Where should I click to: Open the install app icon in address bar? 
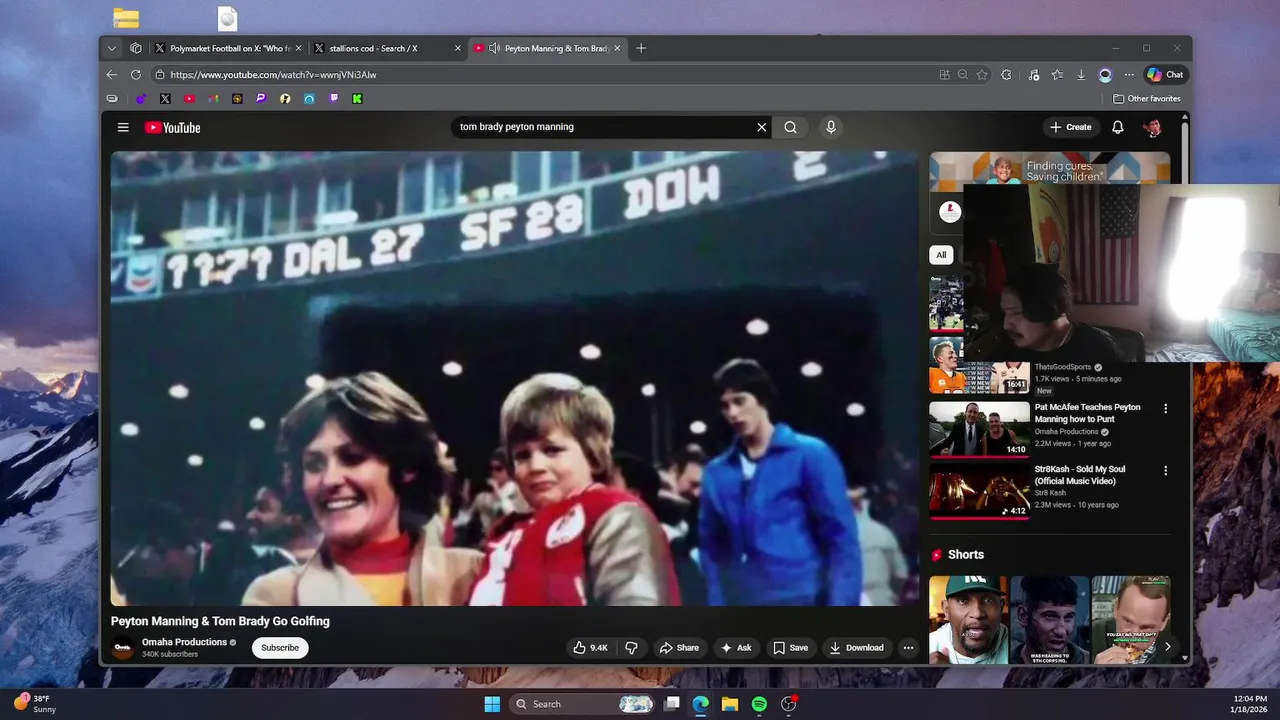coord(944,75)
